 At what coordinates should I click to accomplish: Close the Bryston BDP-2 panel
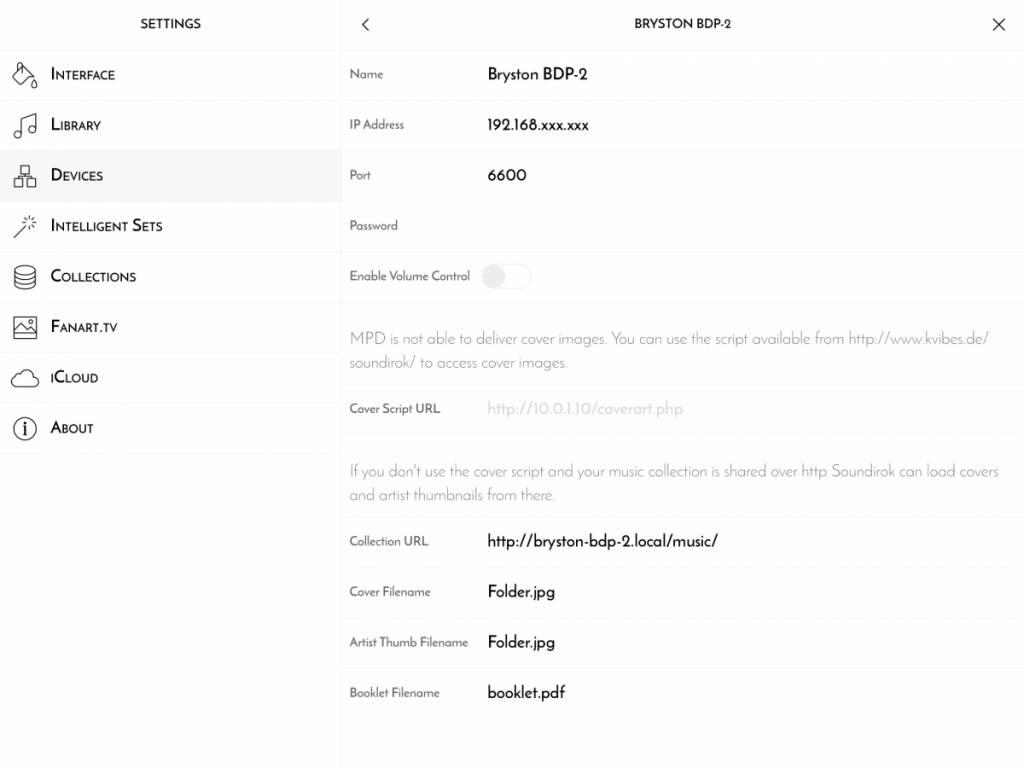click(999, 25)
